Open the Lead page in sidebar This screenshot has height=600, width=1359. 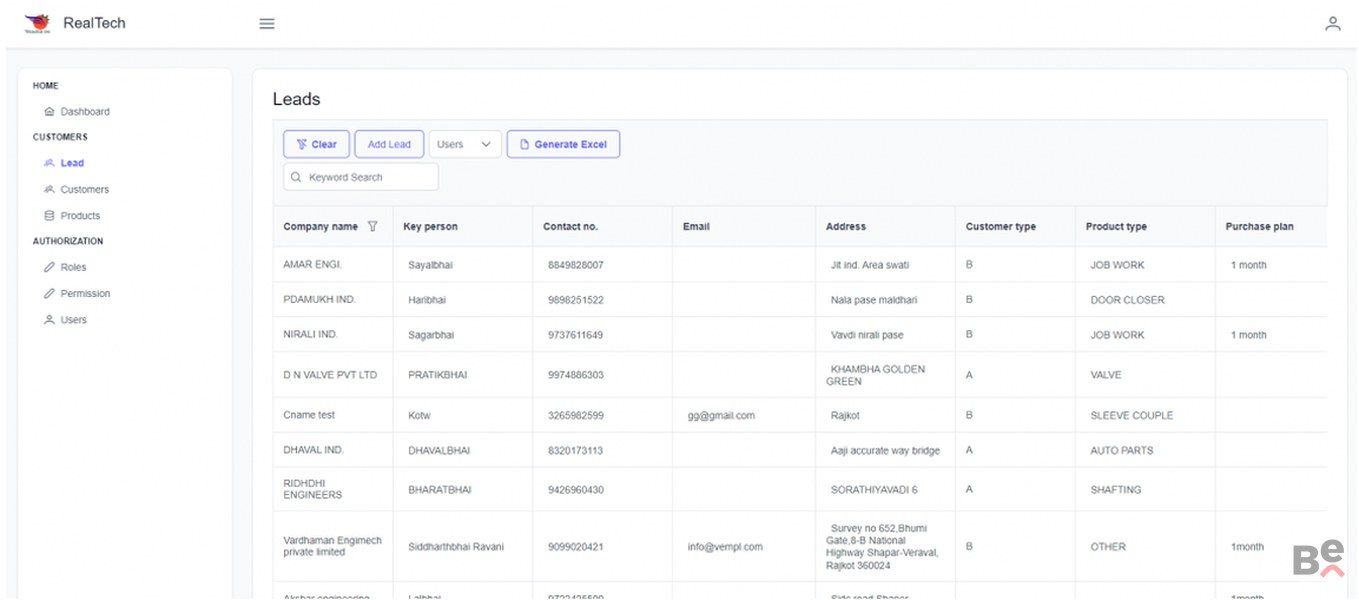click(72, 163)
